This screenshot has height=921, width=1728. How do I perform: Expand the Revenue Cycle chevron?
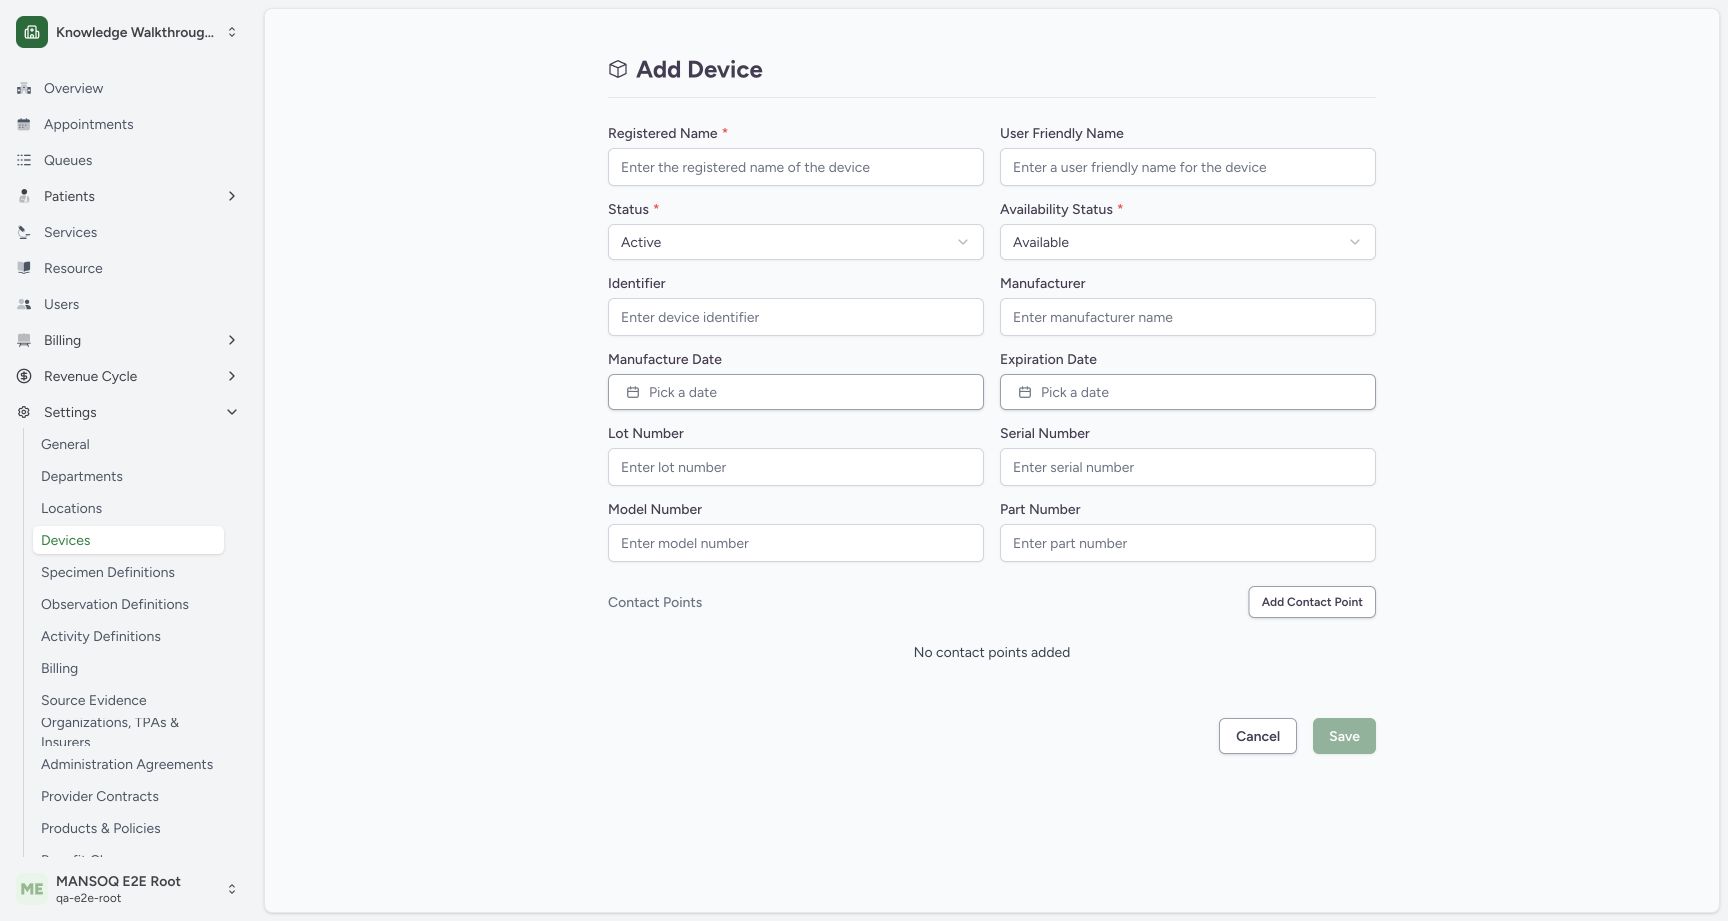tap(232, 376)
